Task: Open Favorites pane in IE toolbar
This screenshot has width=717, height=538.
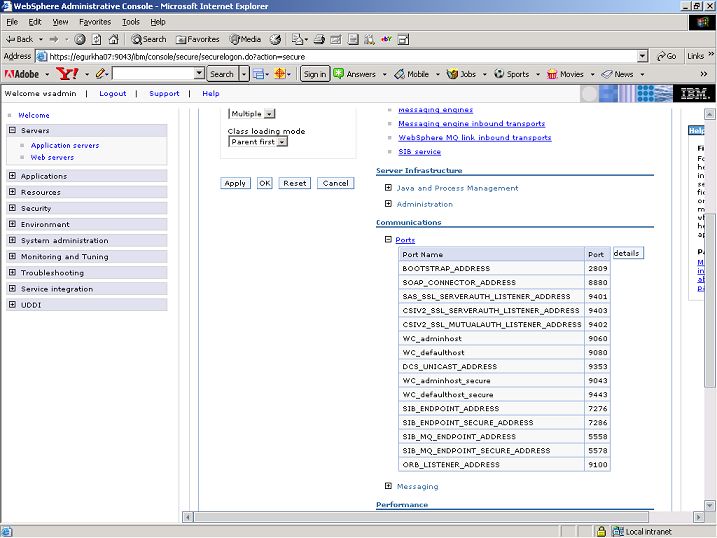Action: [x=198, y=39]
